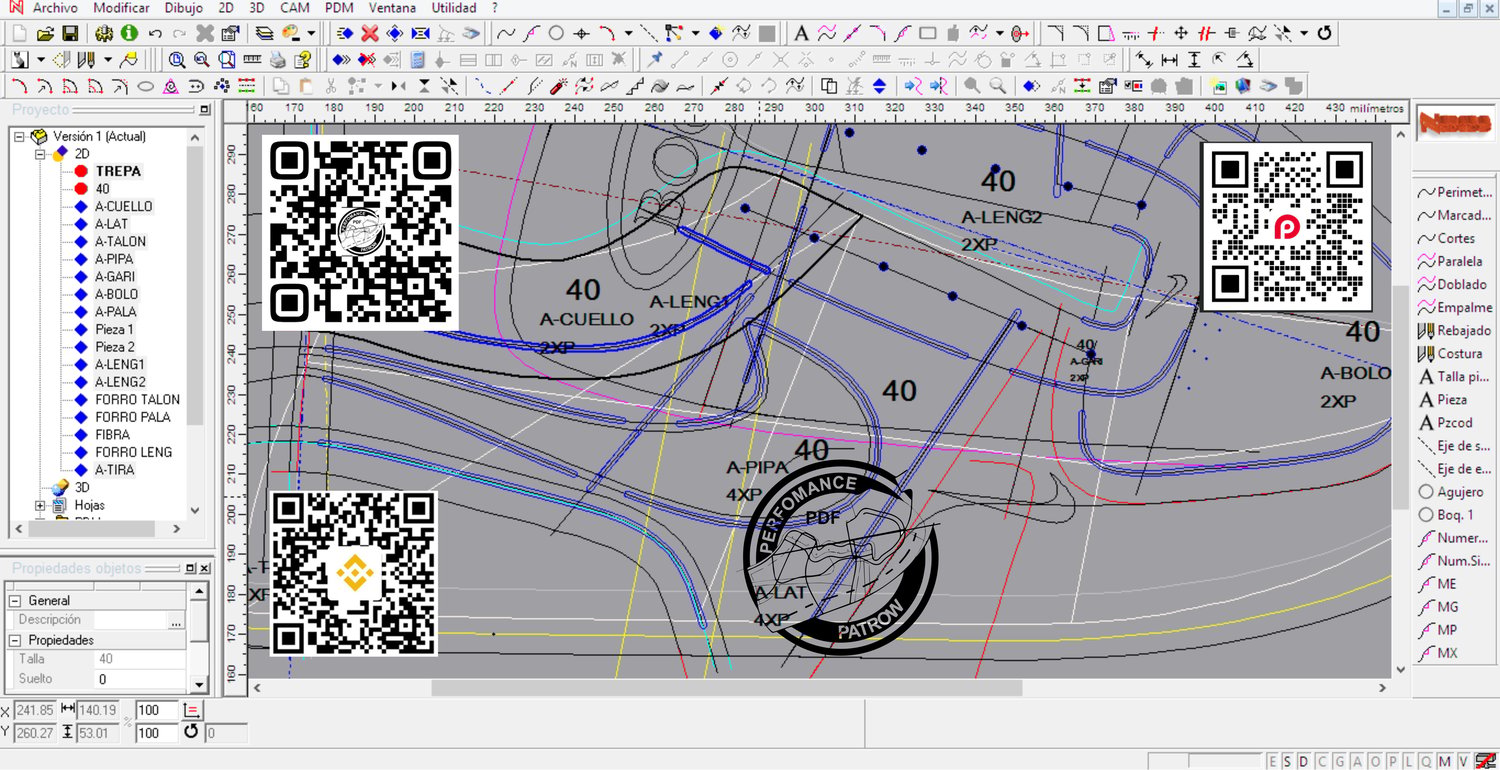
Task: Open the Archivo menu
Action: click(x=55, y=8)
